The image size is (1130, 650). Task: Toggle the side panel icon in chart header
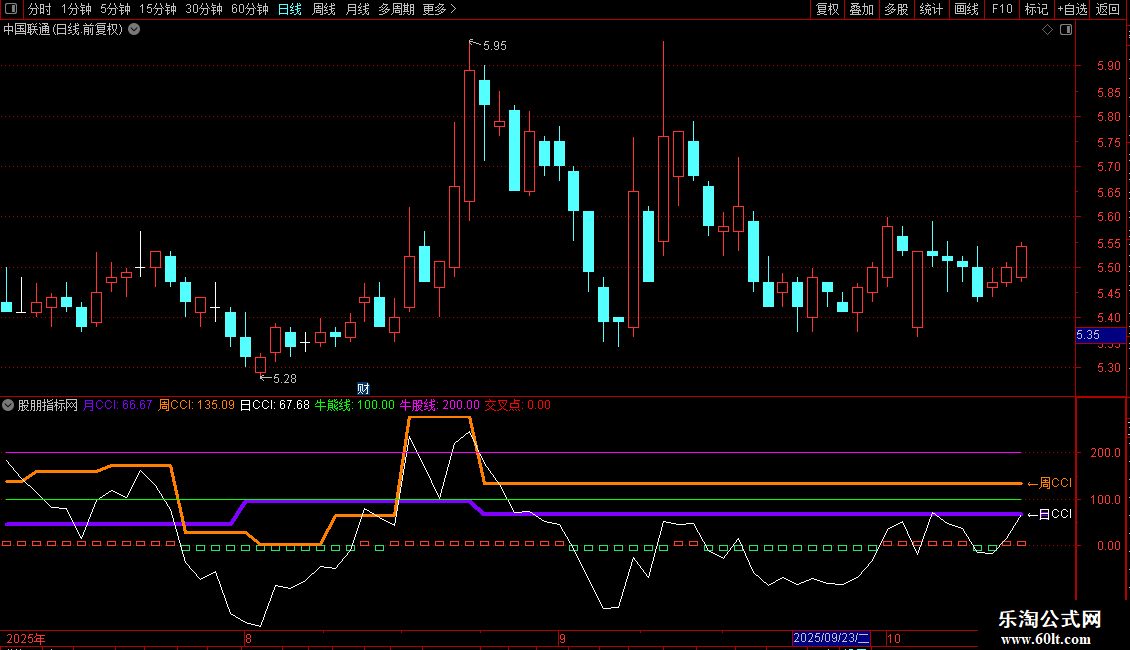click(x=1066, y=30)
